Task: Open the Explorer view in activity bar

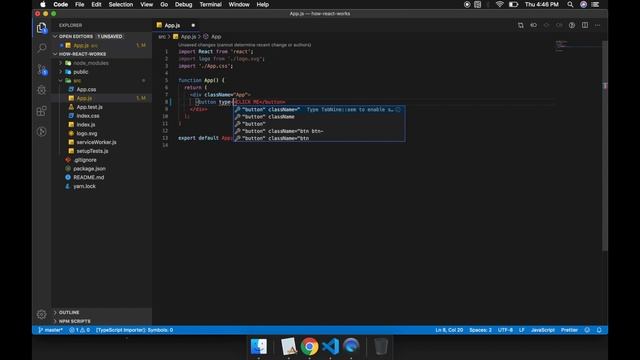Action: coord(42,28)
